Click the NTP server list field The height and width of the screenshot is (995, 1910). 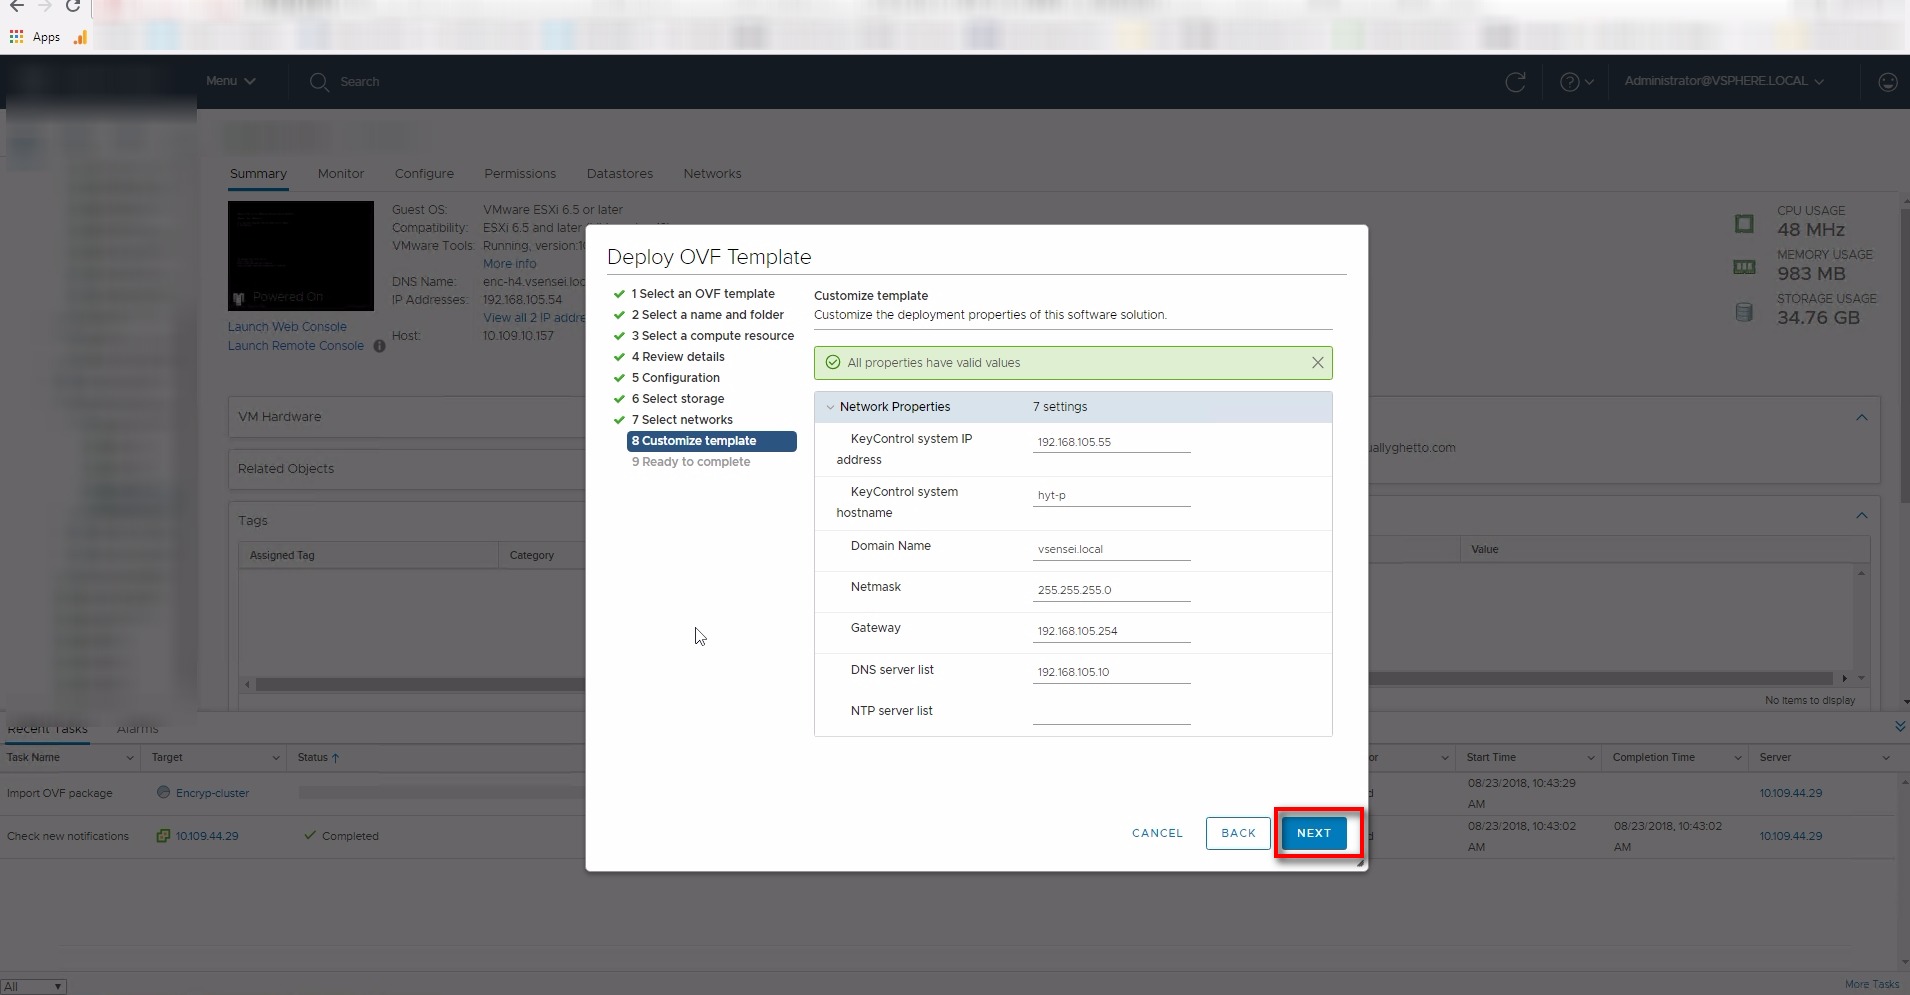click(1111, 712)
